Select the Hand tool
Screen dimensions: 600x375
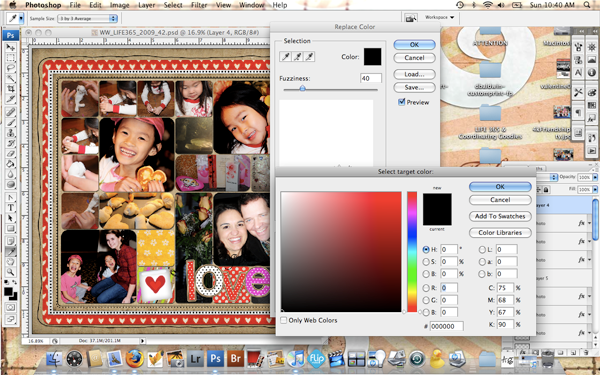(x=10, y=262)
